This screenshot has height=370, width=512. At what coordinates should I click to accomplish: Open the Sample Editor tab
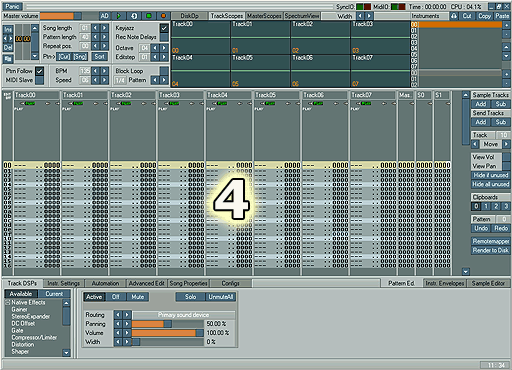click(488, 283)
